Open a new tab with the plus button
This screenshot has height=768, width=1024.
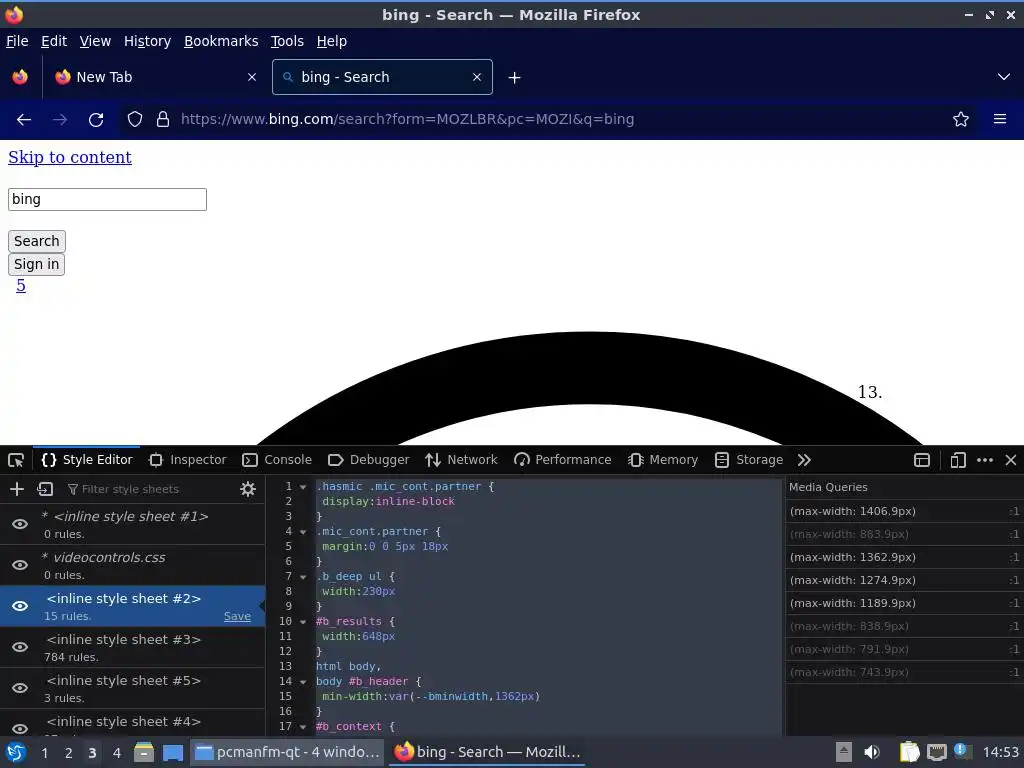click(515, 78)
